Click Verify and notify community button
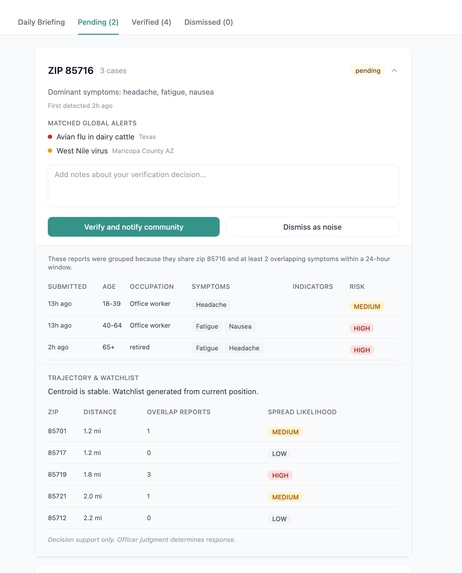Screen dimensions: 462x573 [x=133, y=227]
